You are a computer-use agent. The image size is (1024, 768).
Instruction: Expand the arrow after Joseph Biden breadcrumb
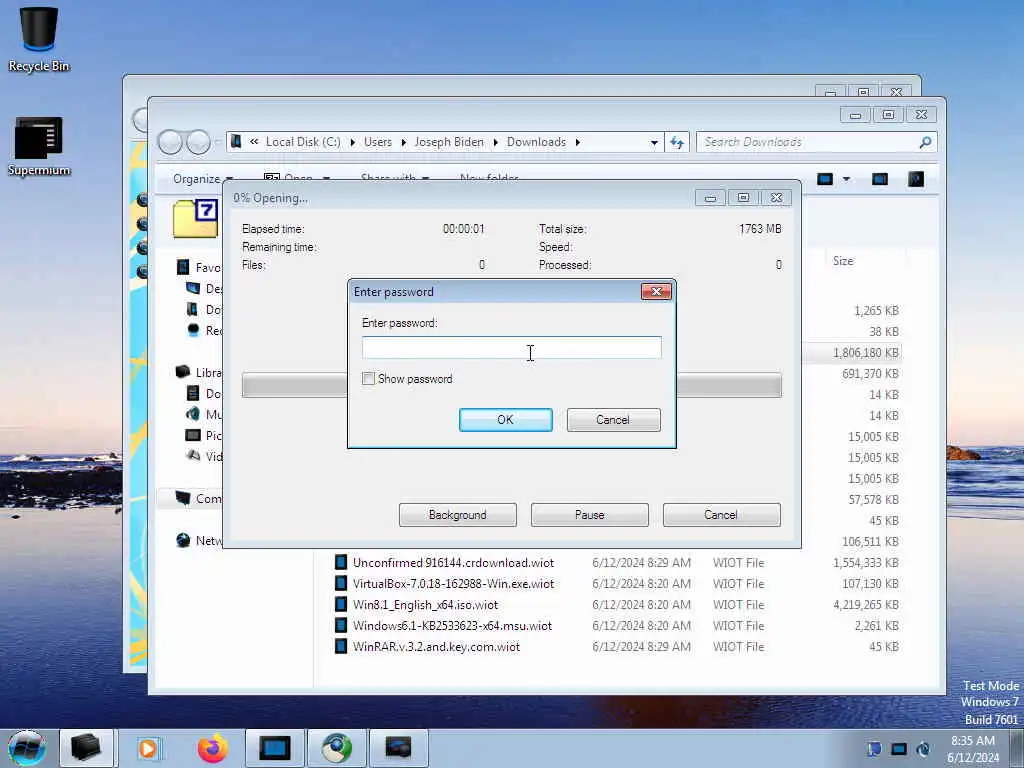pos(496,142)
